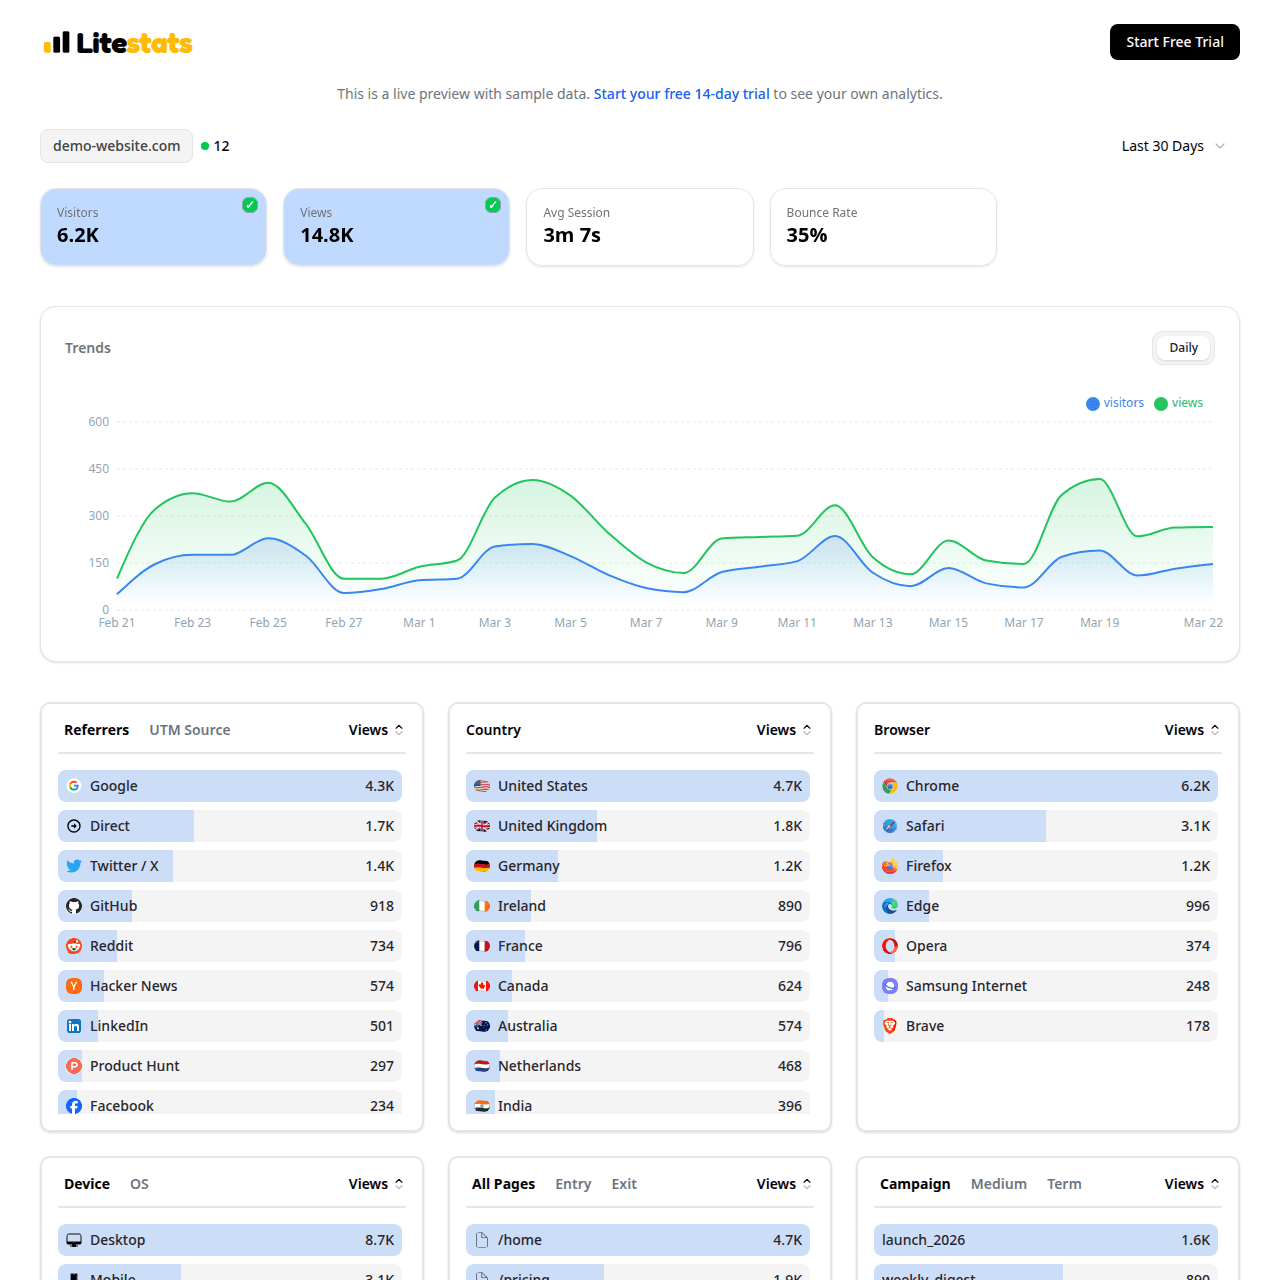The image size is (1280, 1280).
Task: Switch to the UTM Source tab
Action: point(189,730)
